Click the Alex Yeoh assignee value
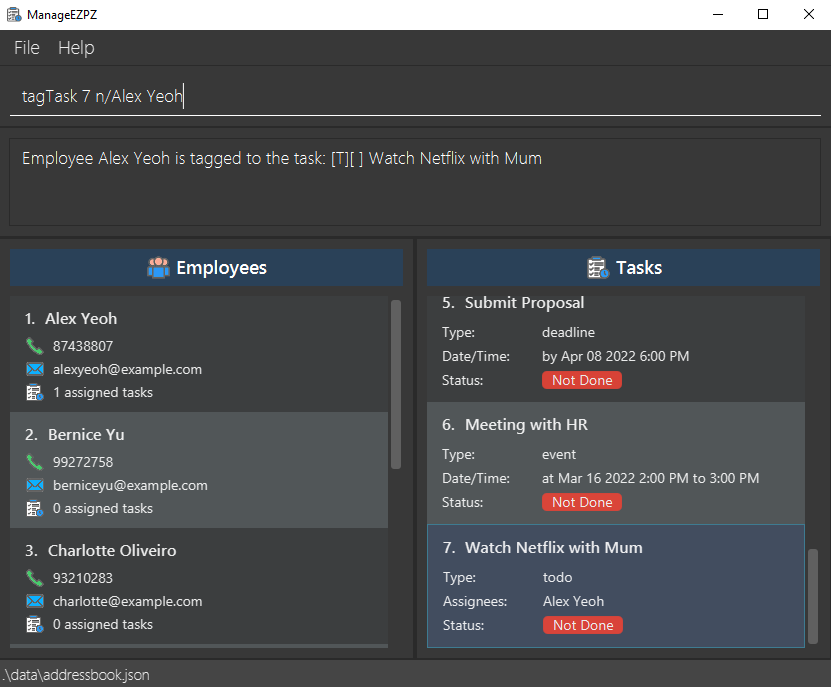831x687 pixels. coord(573,601)
